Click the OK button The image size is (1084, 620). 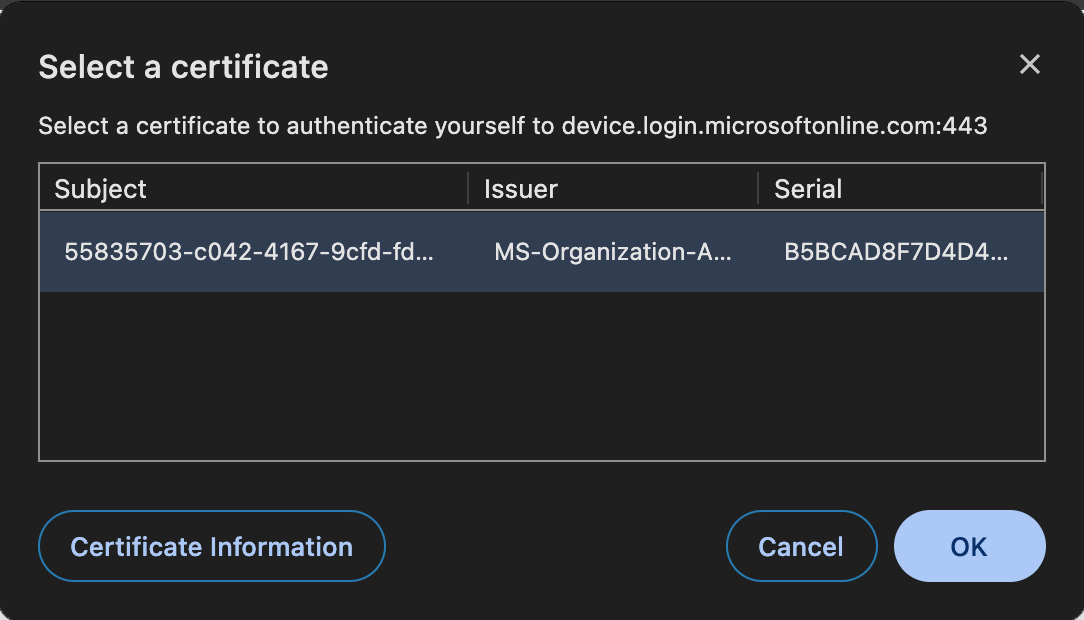(x=969, y=546)
